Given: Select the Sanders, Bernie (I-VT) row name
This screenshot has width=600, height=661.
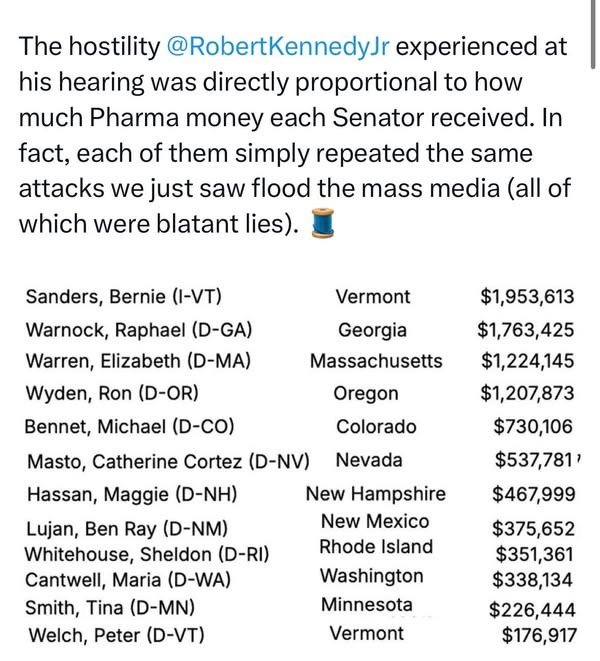Looking at the screenshot, I should pos(121,296).
